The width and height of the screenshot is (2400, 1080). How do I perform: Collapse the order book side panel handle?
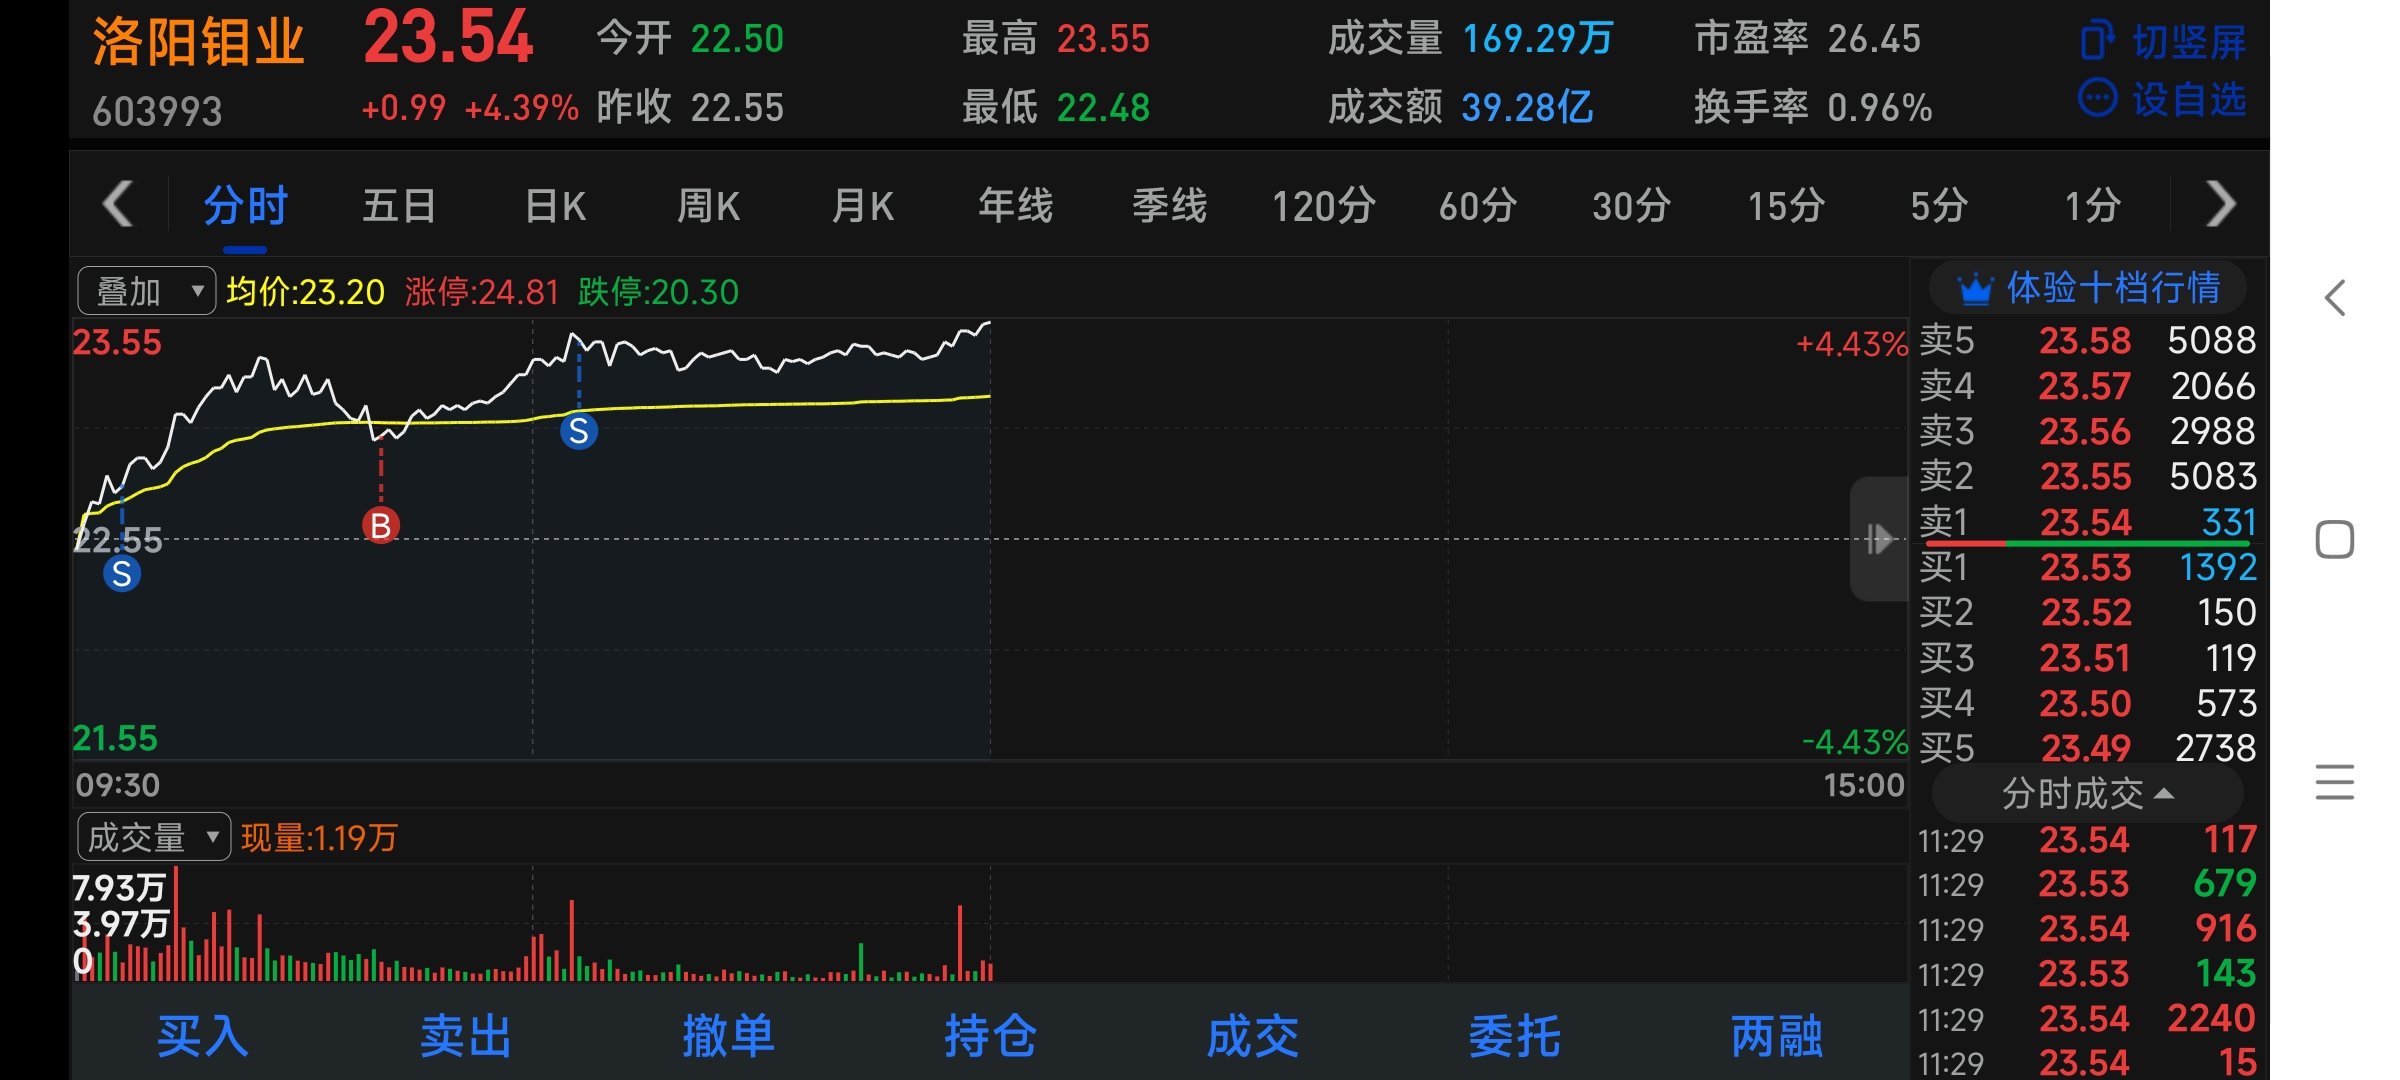[x=1878, y=539]
